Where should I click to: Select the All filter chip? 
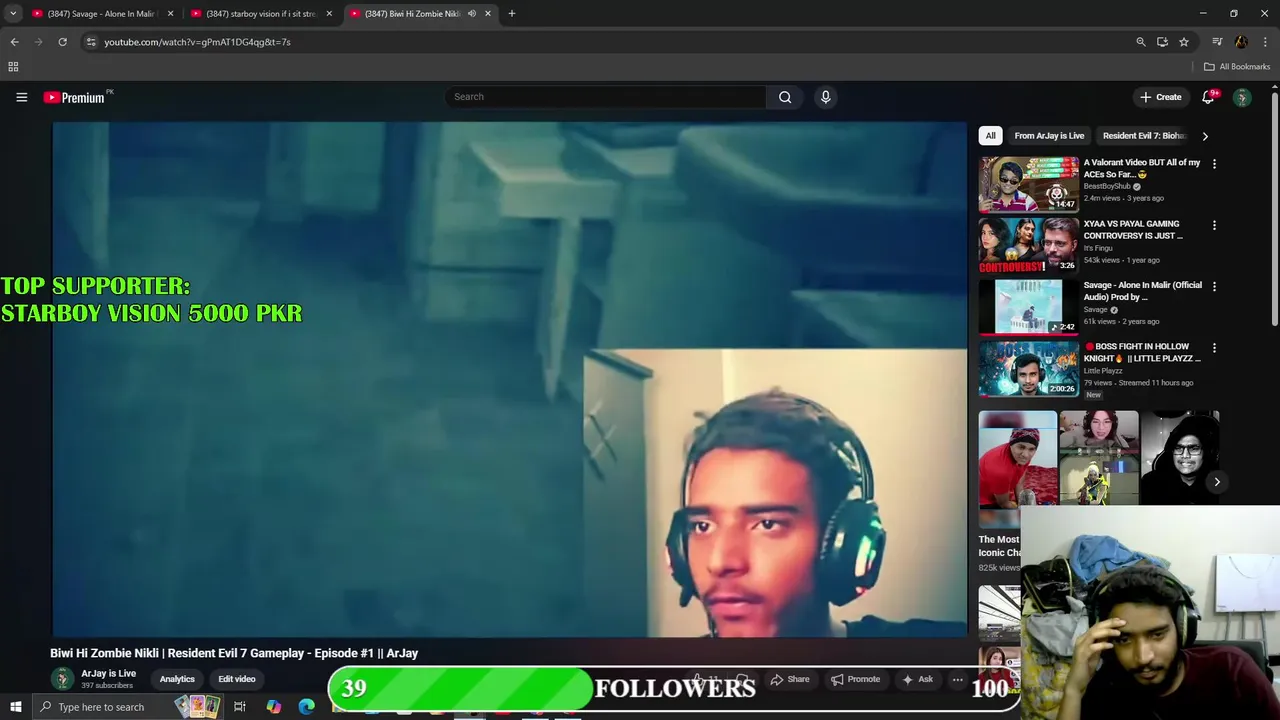[990, 136]
